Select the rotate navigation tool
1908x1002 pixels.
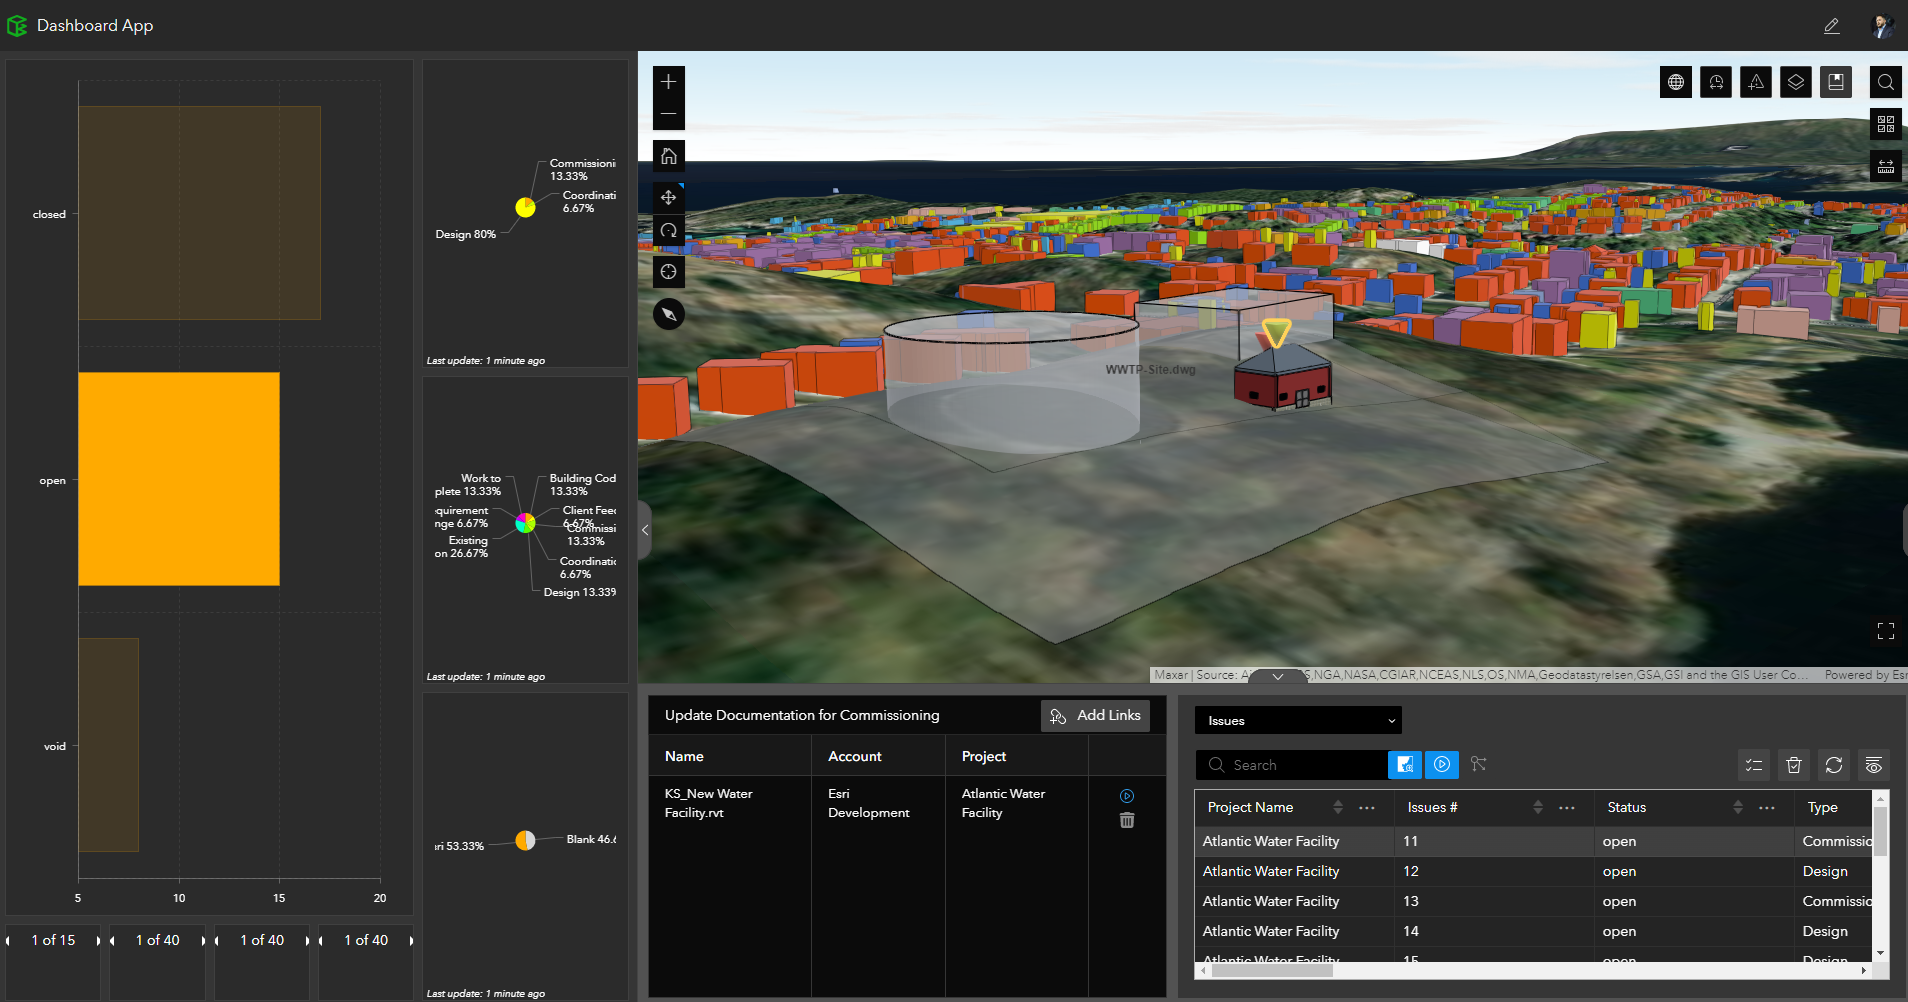pos(669,231)
